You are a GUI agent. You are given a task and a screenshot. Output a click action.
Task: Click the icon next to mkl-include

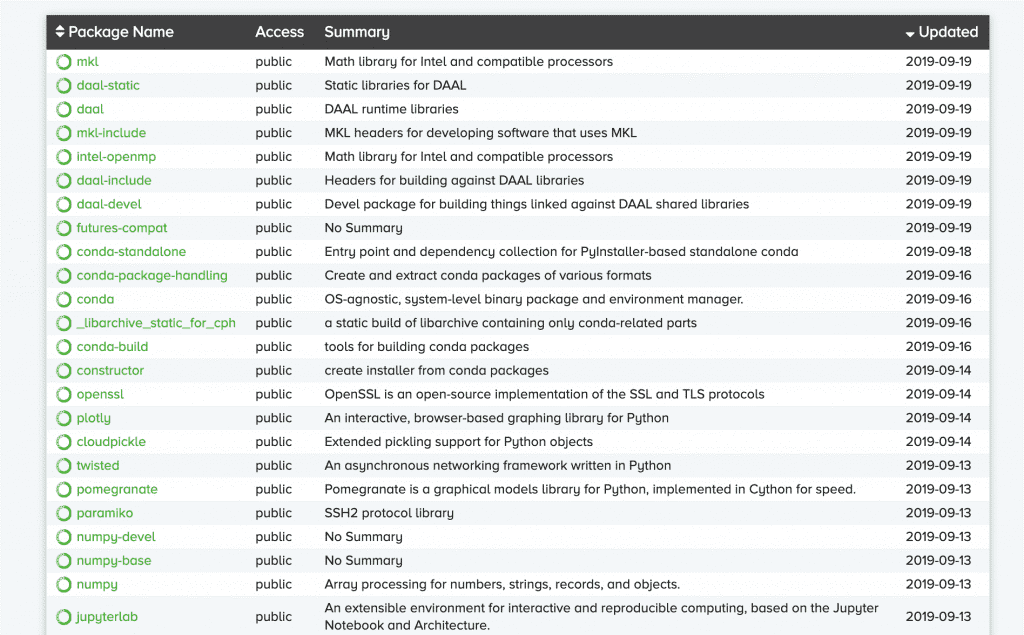63,133
